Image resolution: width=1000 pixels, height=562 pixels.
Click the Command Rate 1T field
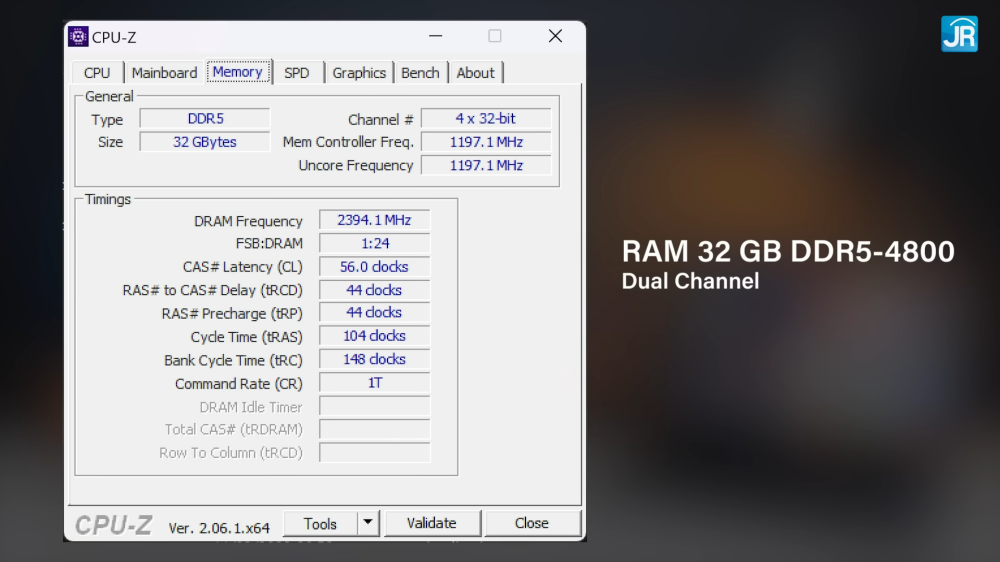374,383
